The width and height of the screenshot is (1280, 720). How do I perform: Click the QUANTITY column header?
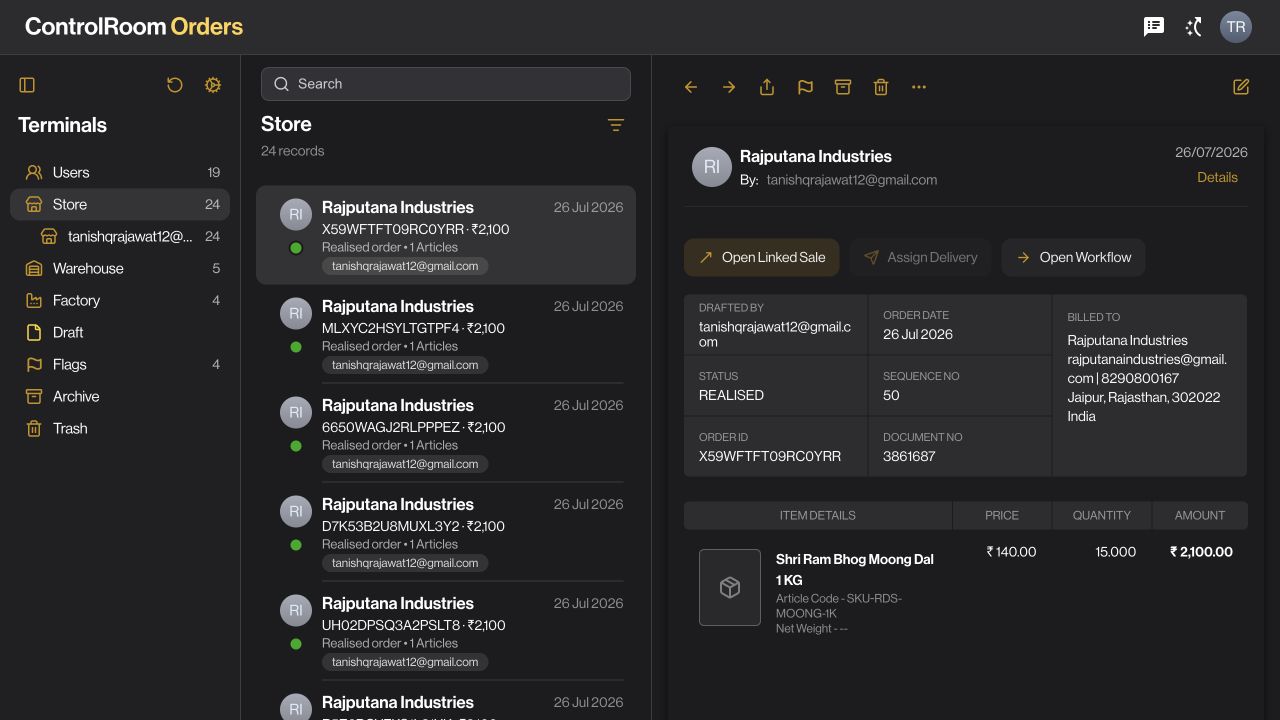pos(1102,515)
